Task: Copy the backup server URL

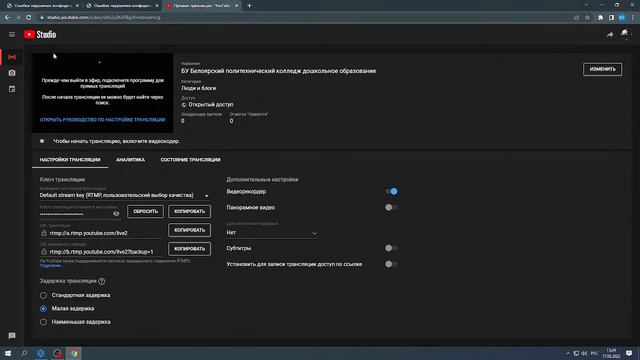Action: point(189,249)
